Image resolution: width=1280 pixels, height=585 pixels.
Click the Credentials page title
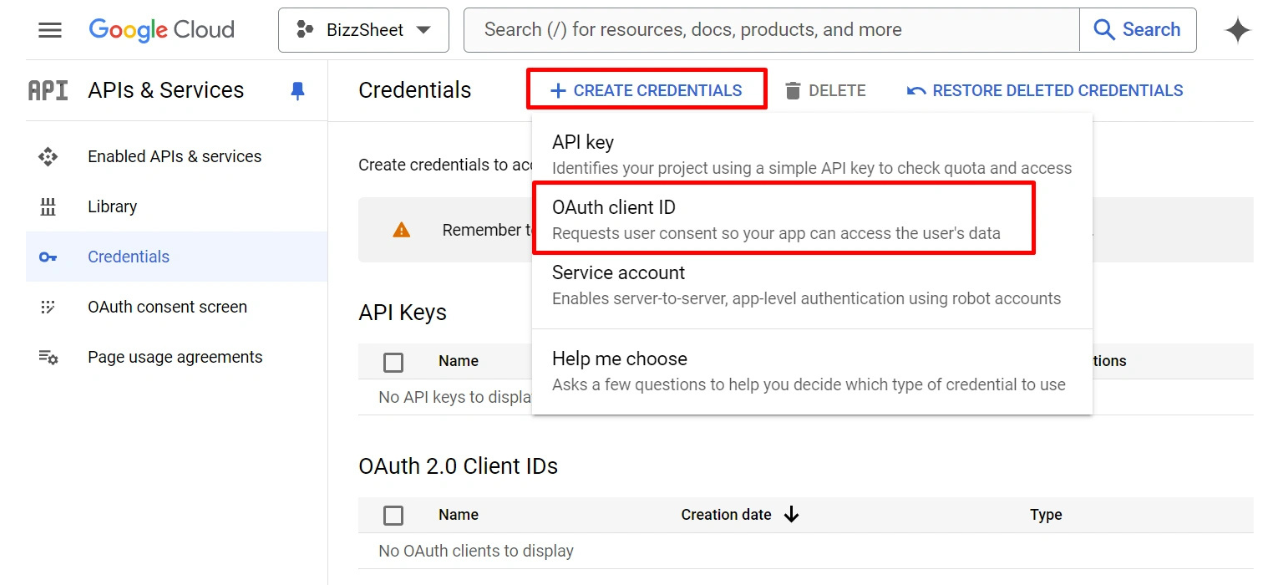pyautogui.click(x=415, y=90)
